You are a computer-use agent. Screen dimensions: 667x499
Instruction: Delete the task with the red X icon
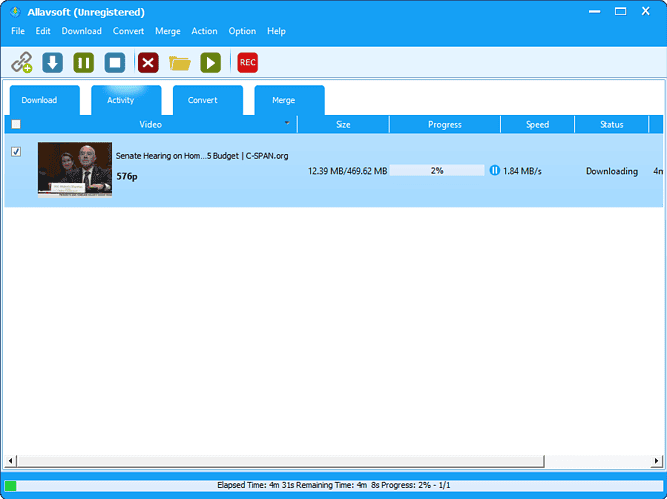click(148, 63)
